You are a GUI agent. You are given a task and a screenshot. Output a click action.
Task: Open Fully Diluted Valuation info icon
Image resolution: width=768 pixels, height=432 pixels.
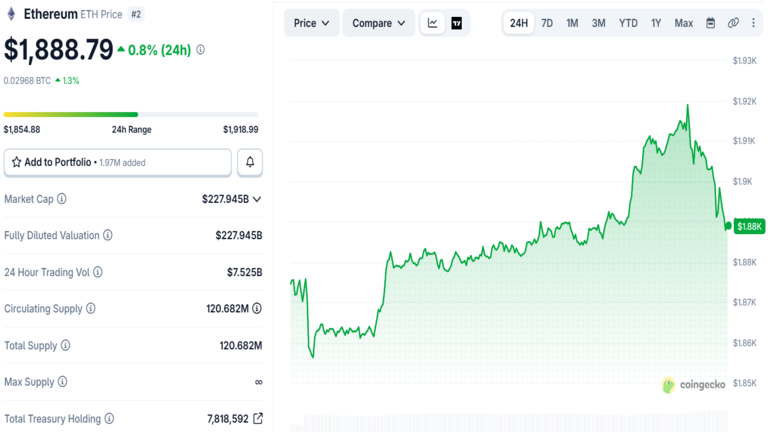(108, 235)
